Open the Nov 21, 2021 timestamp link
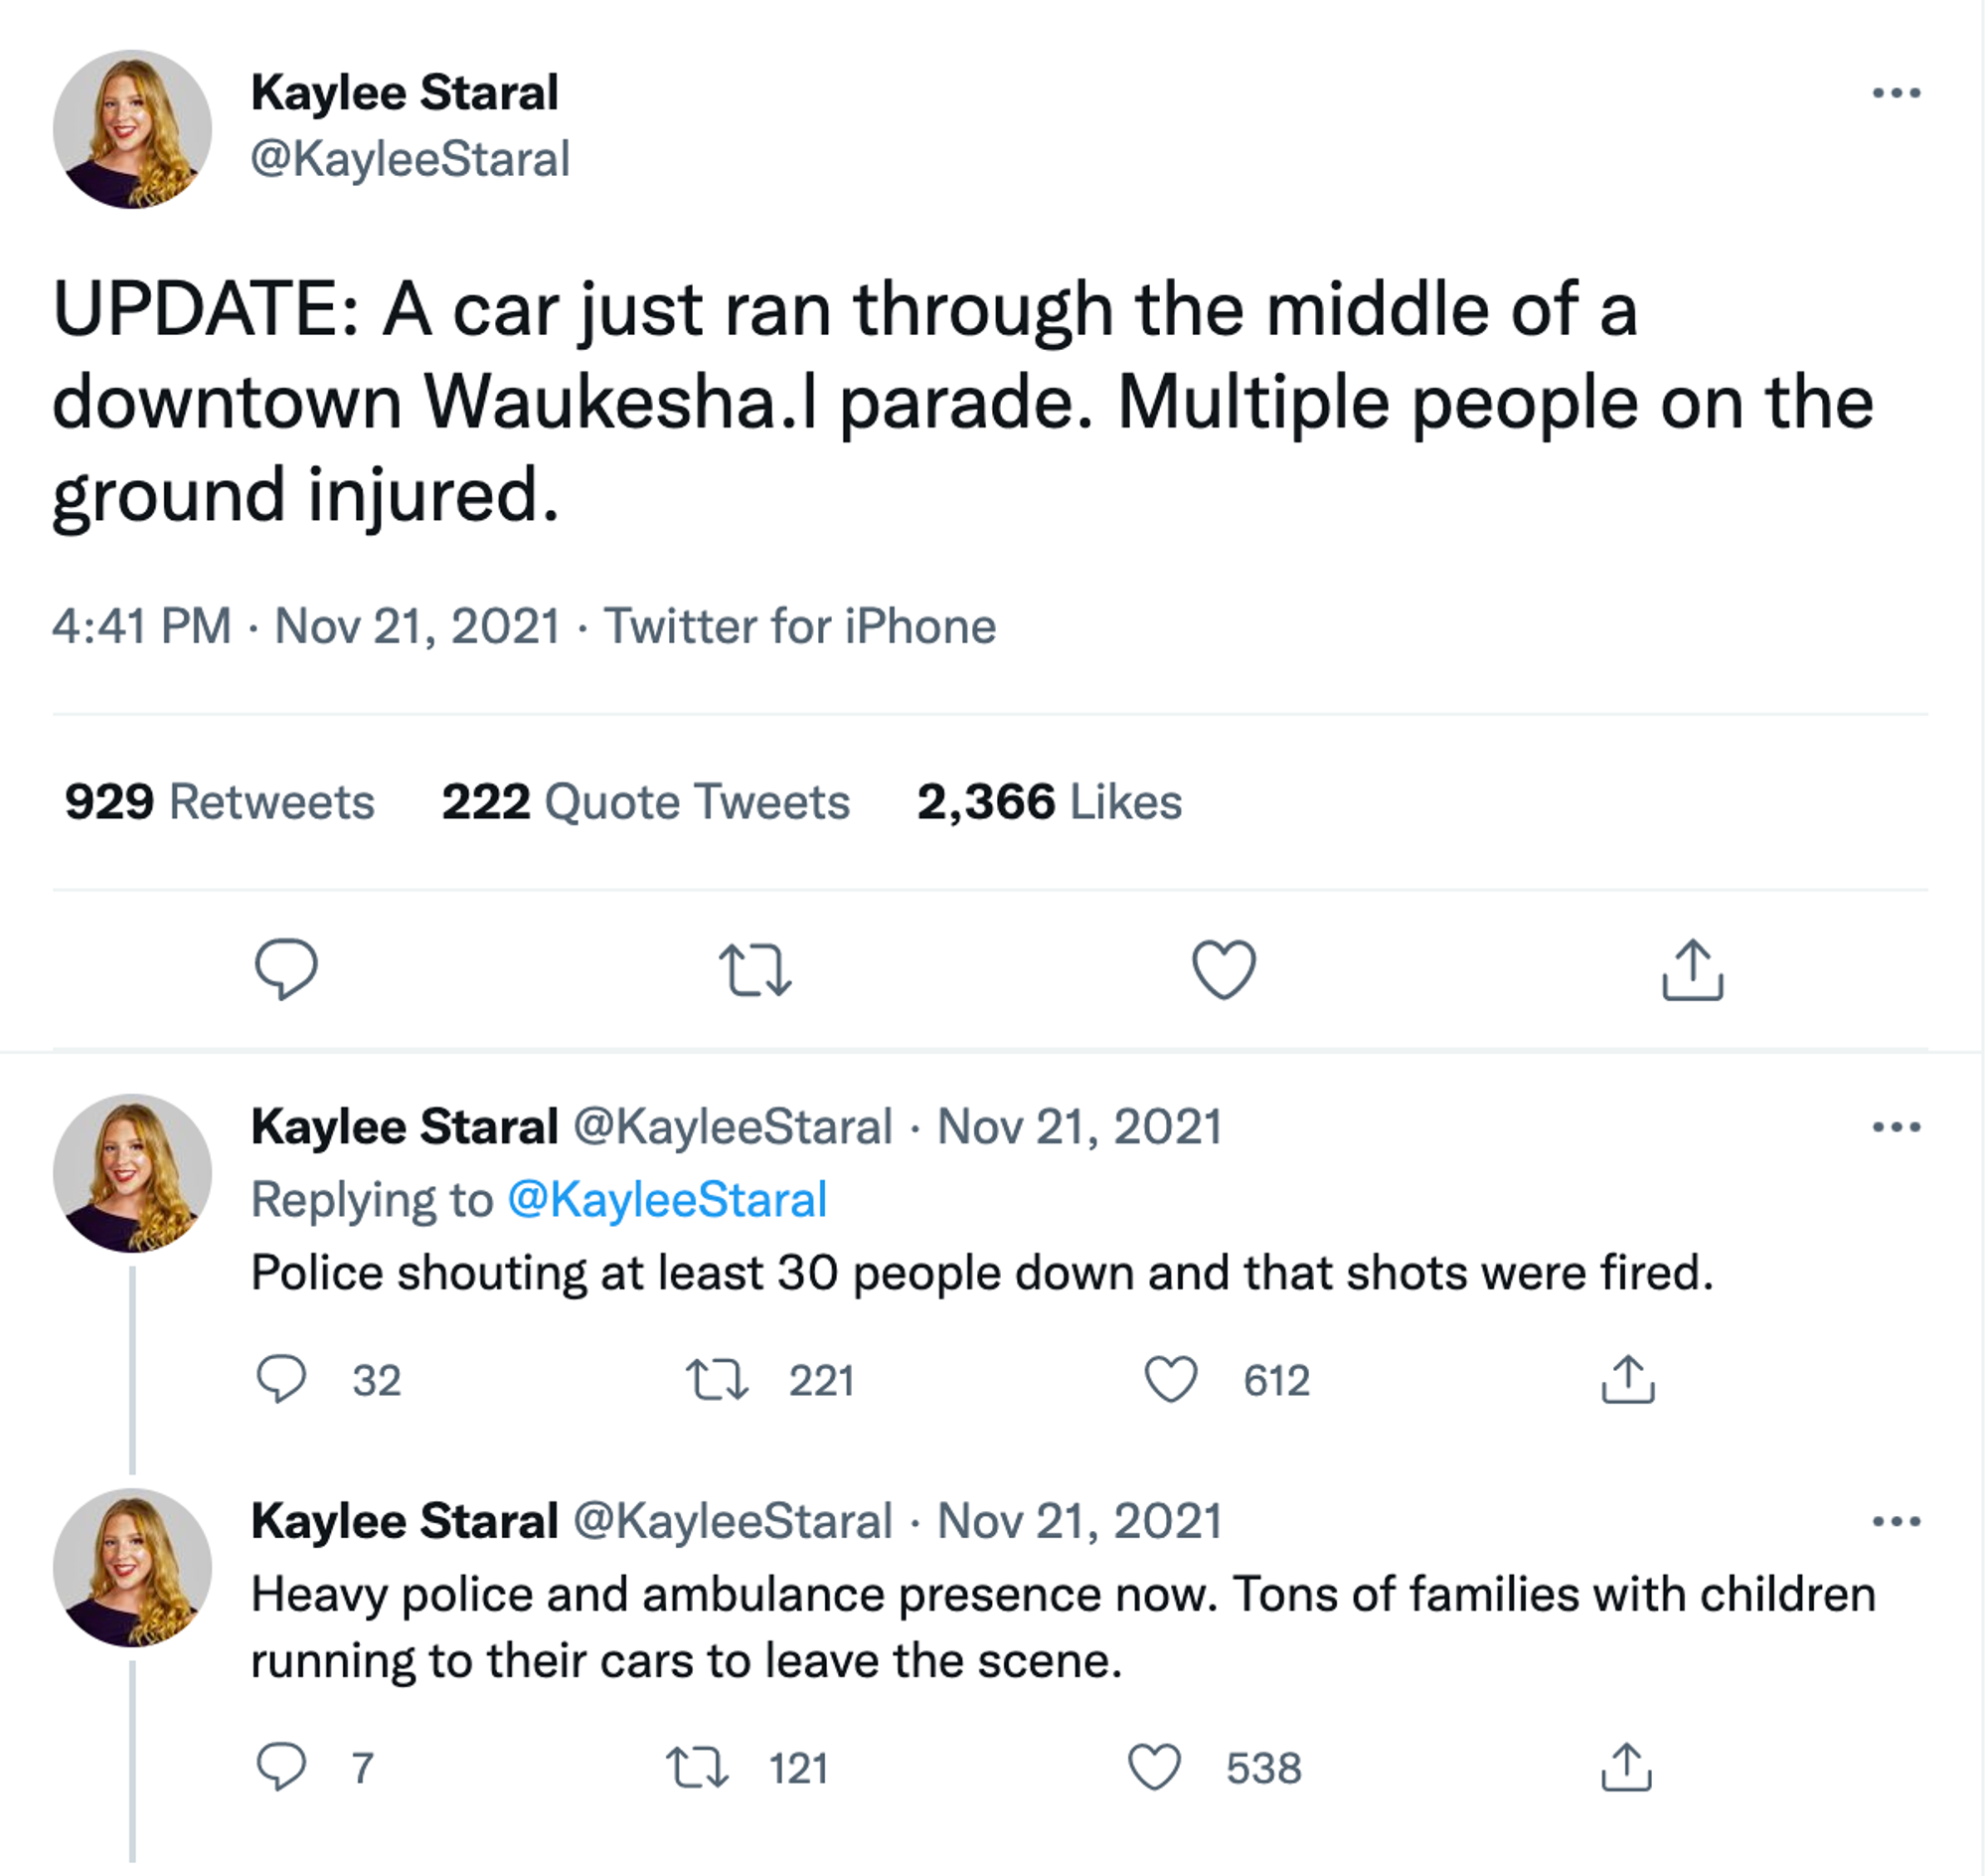The height and width of the screenshot is (1876, 1988). [417, 626]
